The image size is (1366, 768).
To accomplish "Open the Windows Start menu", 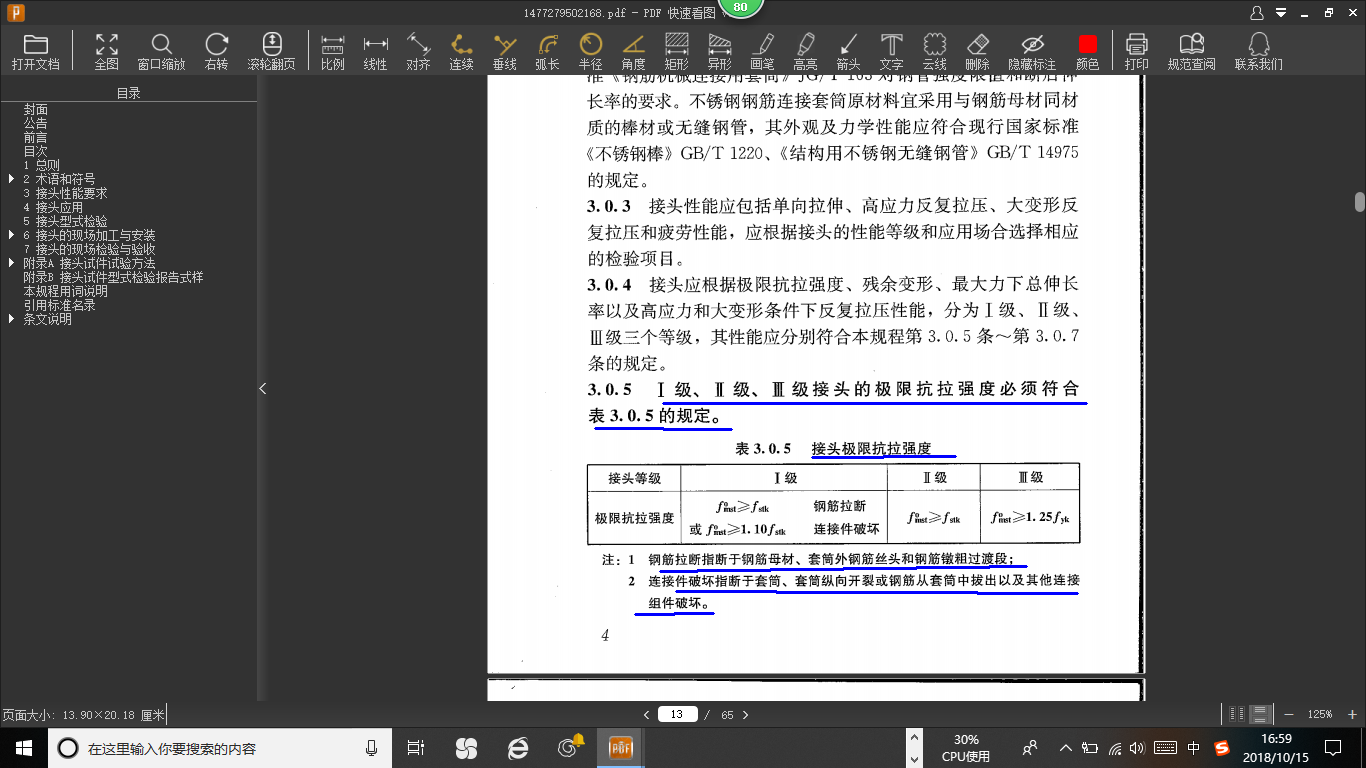I will click(x=24, y=748).
